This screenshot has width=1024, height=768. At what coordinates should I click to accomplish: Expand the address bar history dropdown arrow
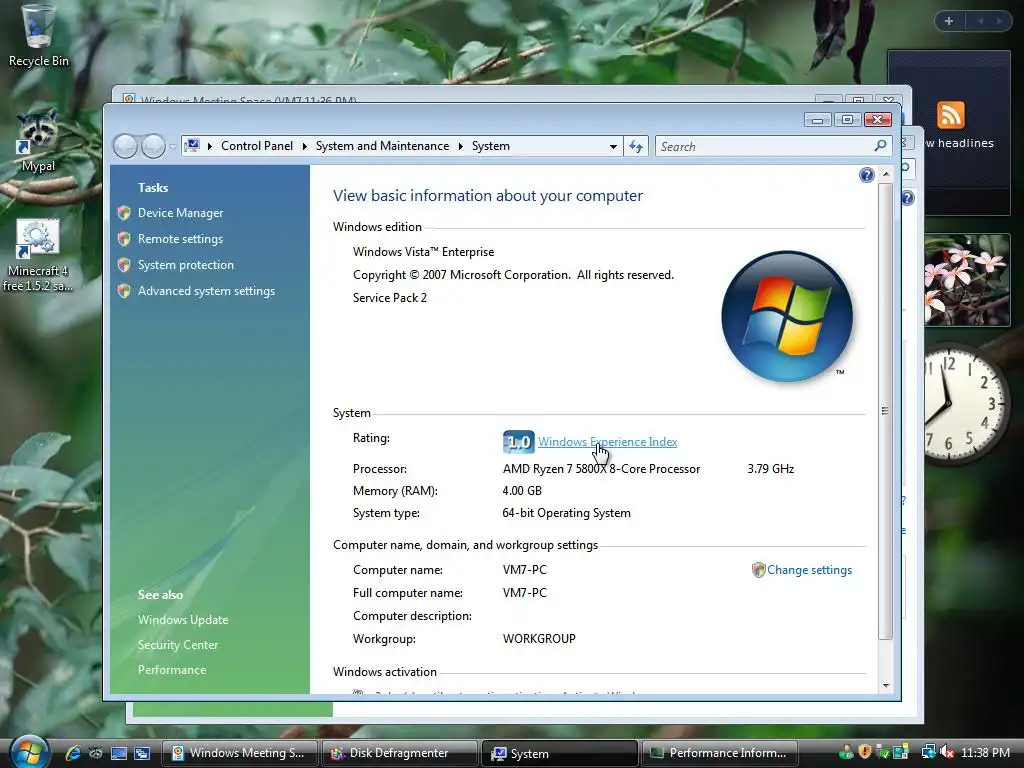tap(613, 146)
